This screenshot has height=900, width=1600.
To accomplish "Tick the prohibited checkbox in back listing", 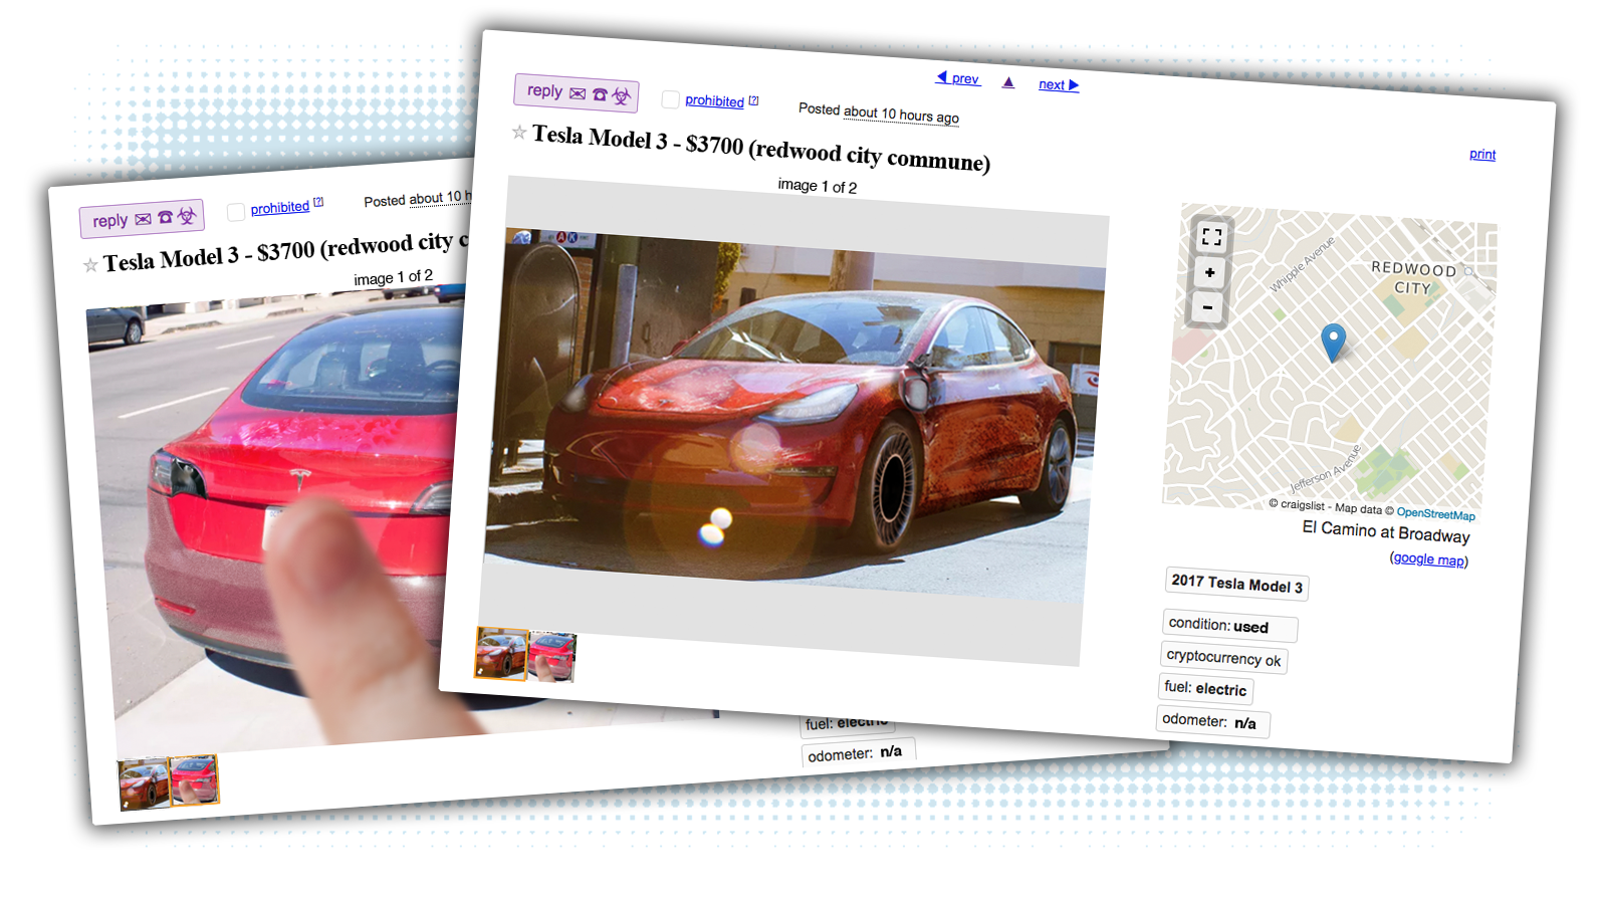I will point(236,211).
